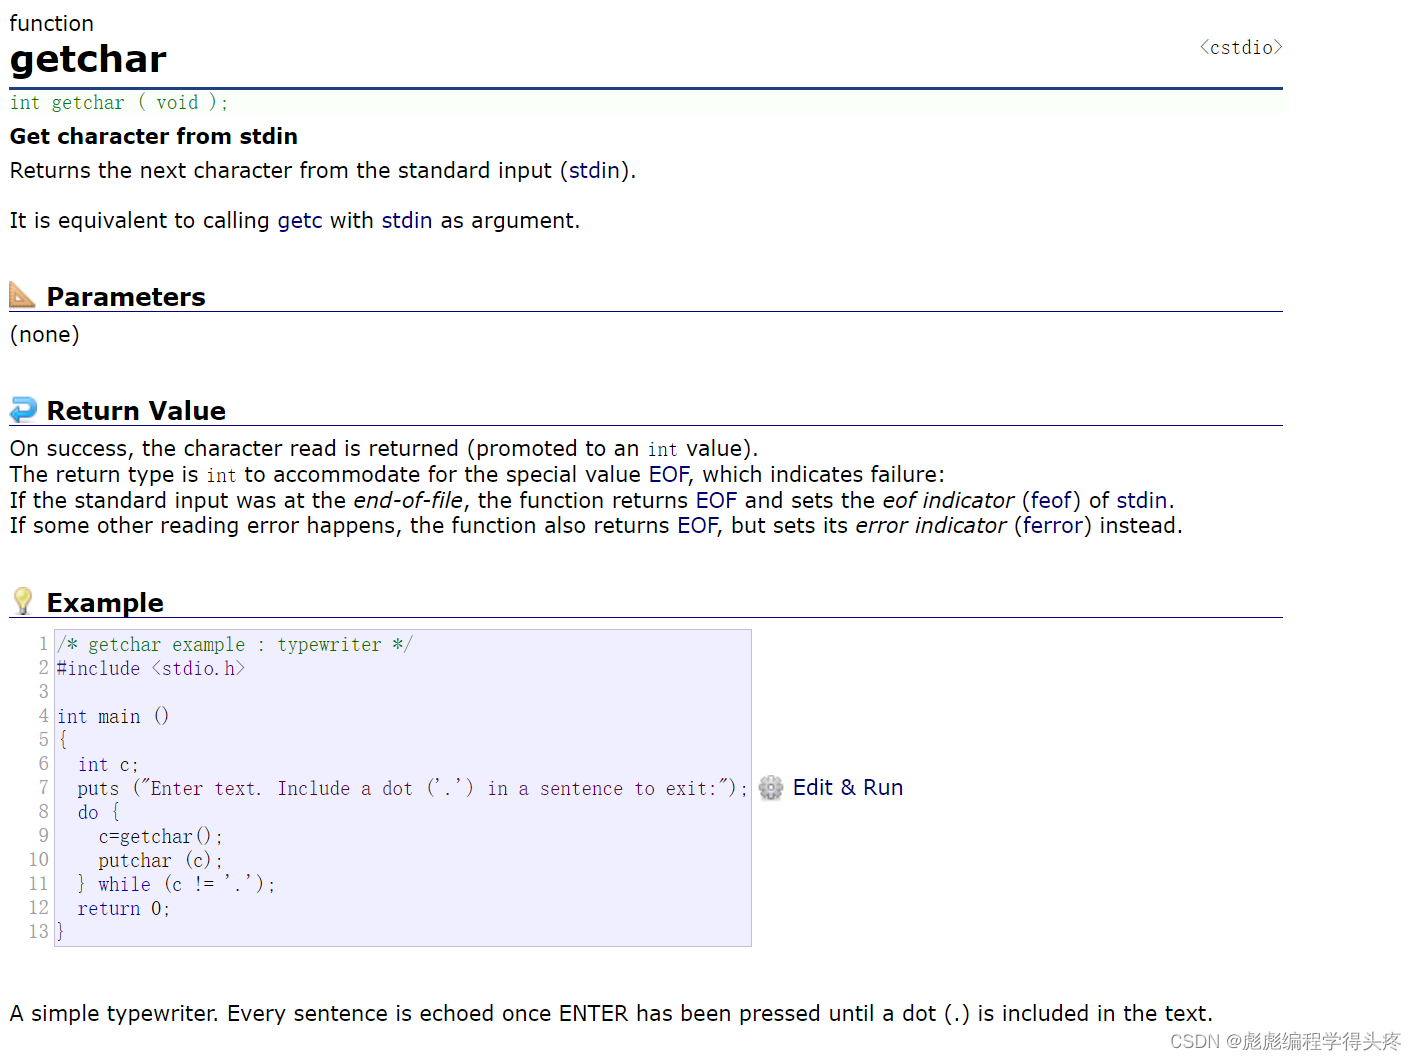Click the 'Get character from stdin' heading
This screenshot has height=1060, width=1417.
tap(154, 137)
